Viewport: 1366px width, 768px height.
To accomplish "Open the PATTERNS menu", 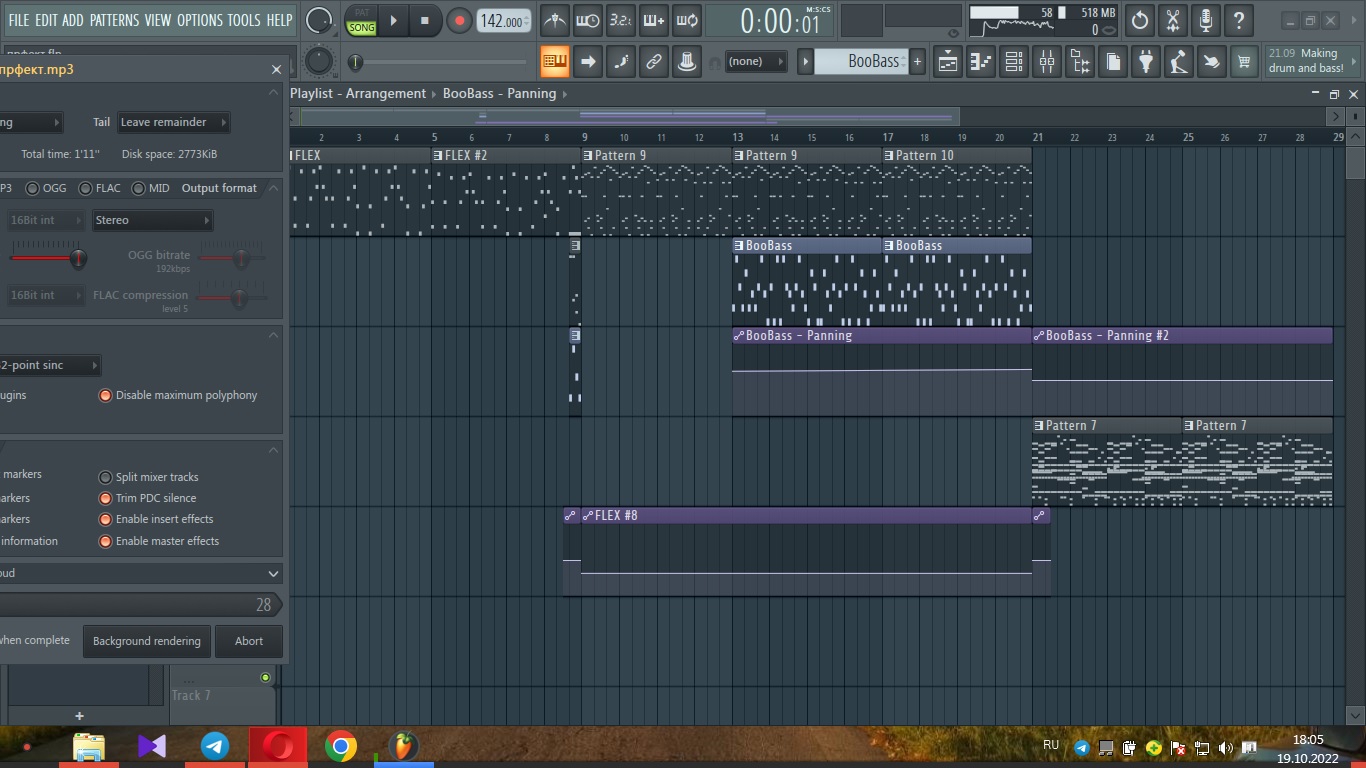I will point(114,20).
